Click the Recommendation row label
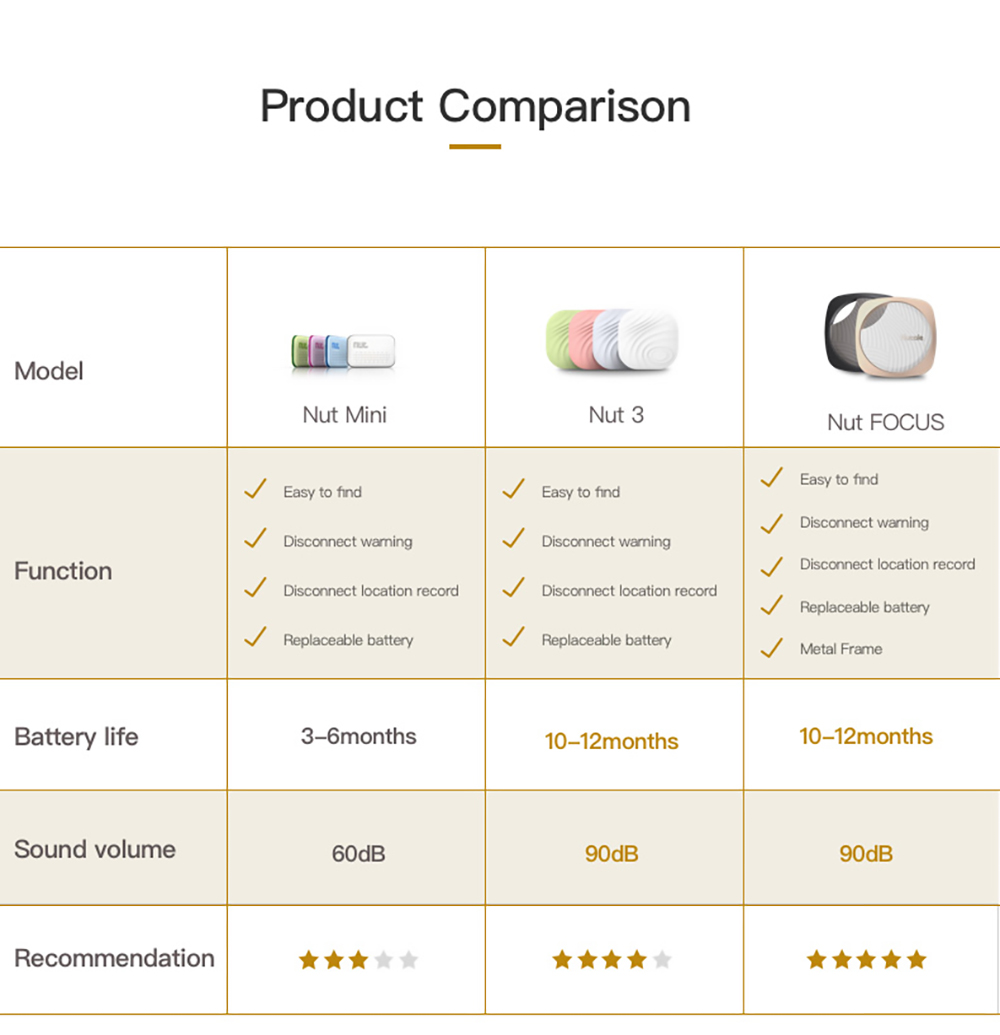 coord(114,958)
